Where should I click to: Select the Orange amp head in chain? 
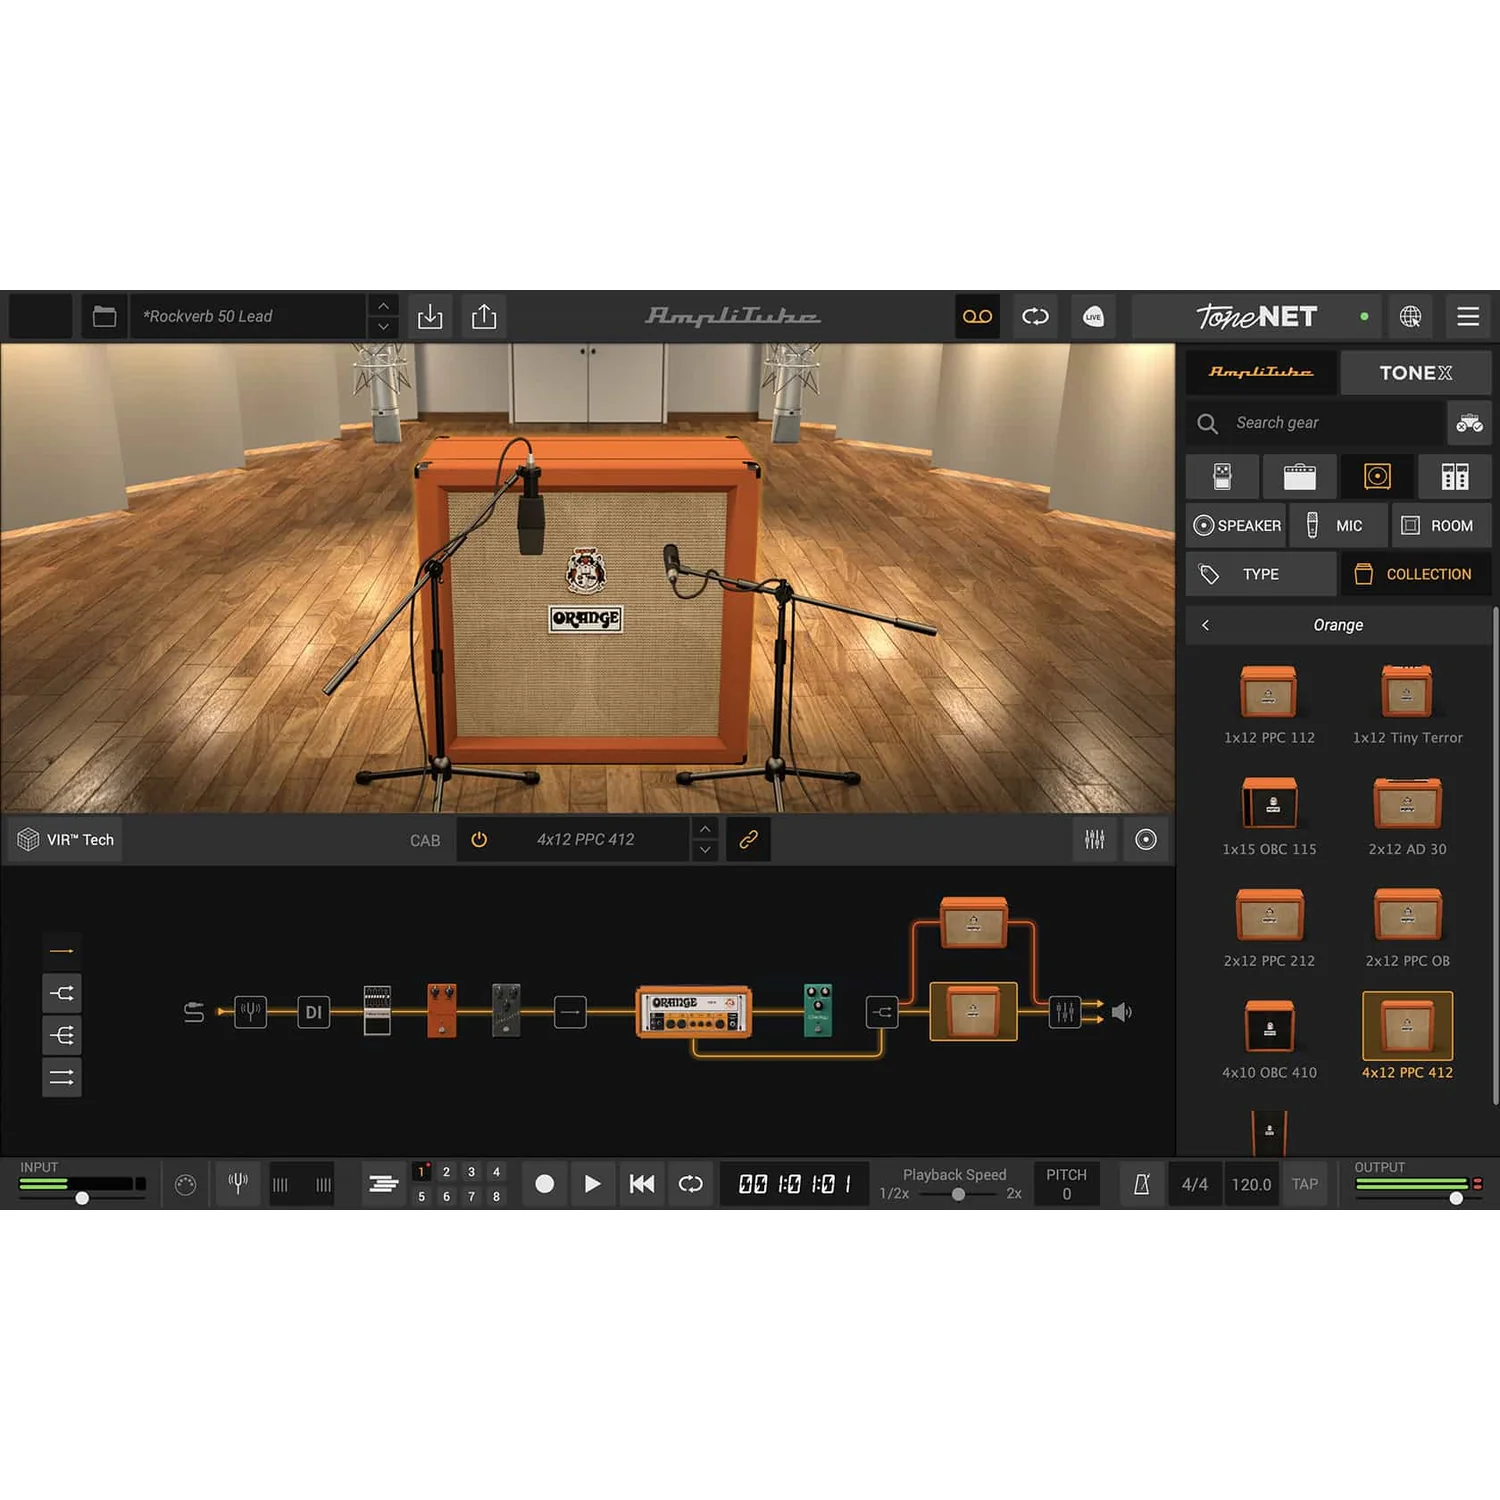point(693,1012)
